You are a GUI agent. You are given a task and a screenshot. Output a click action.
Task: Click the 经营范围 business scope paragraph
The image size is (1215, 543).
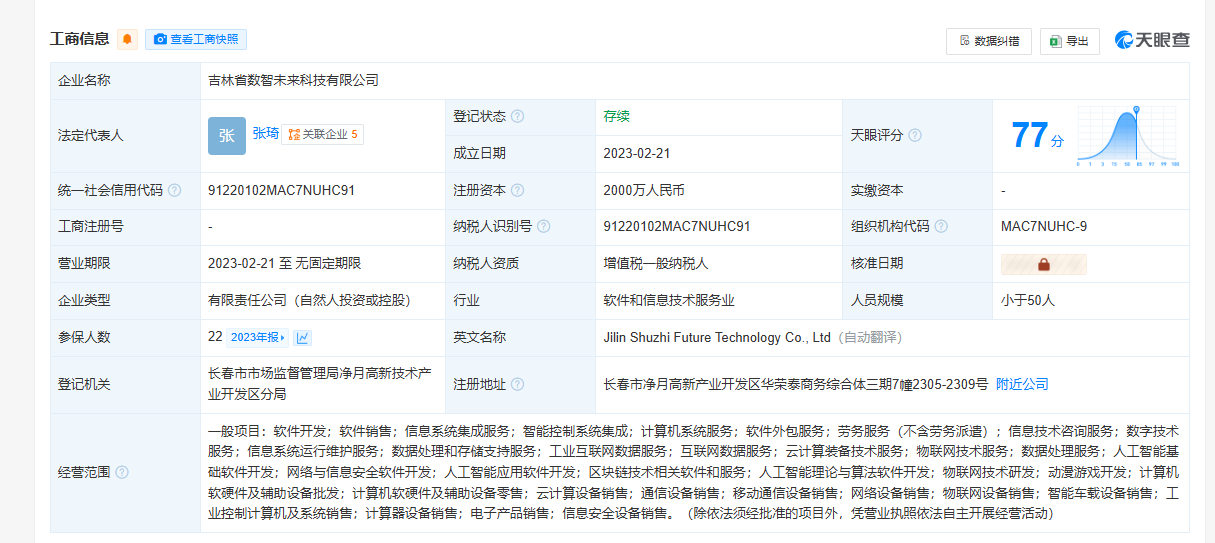coord(695,472)
